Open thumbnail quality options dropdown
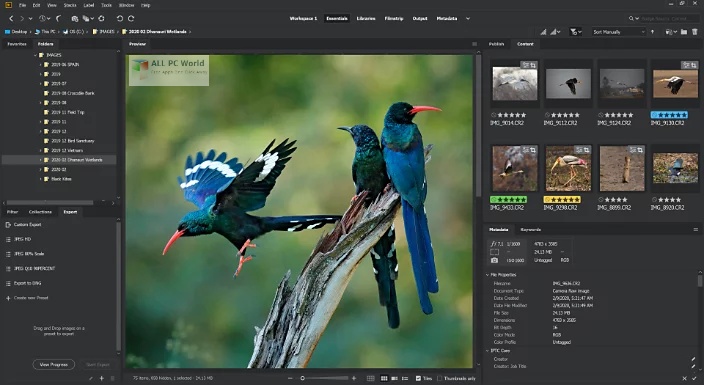This screenshot has height=385, width=704. pyautogui.click(x=556, y=32)
